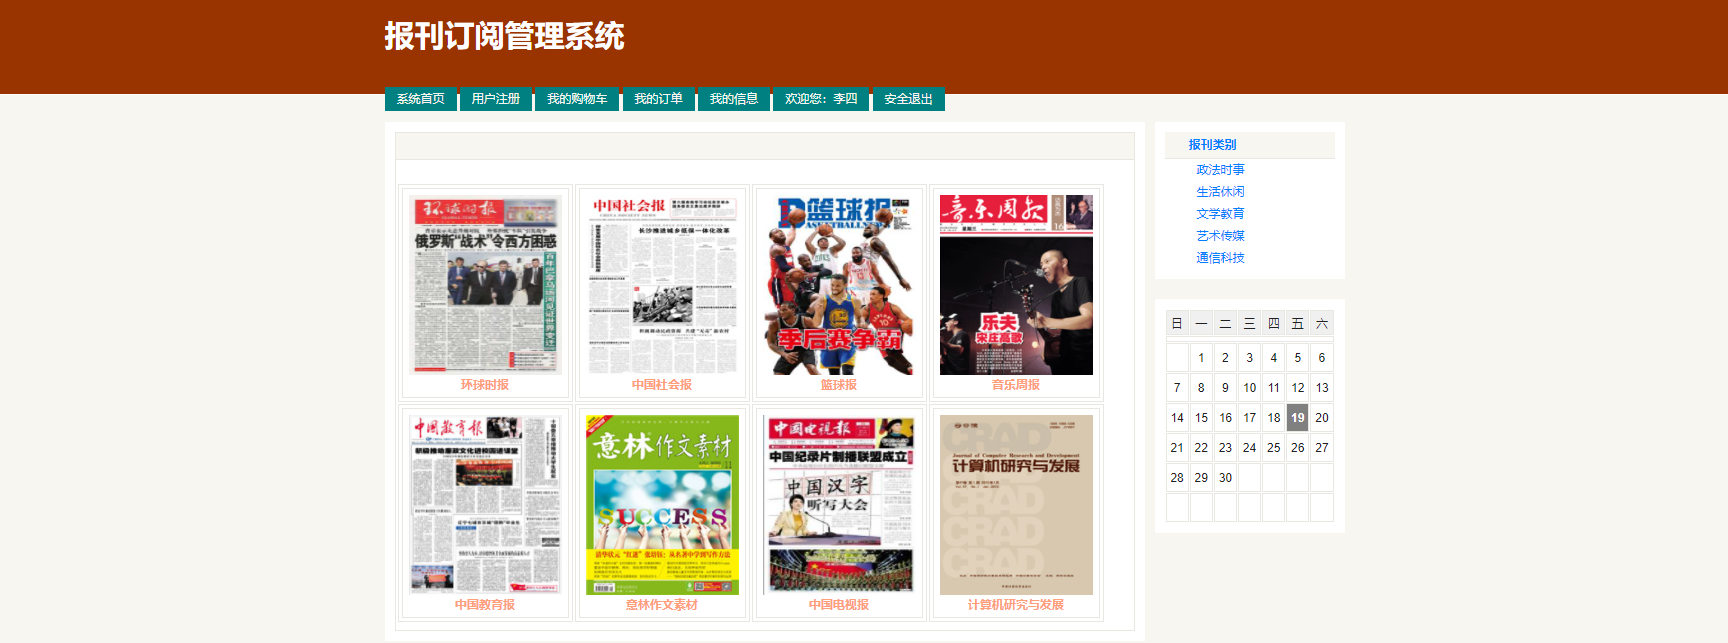Select the 政法时事 category link
The height and width of the screenshot is (643, 1728).
click(x=1220, y=170)
